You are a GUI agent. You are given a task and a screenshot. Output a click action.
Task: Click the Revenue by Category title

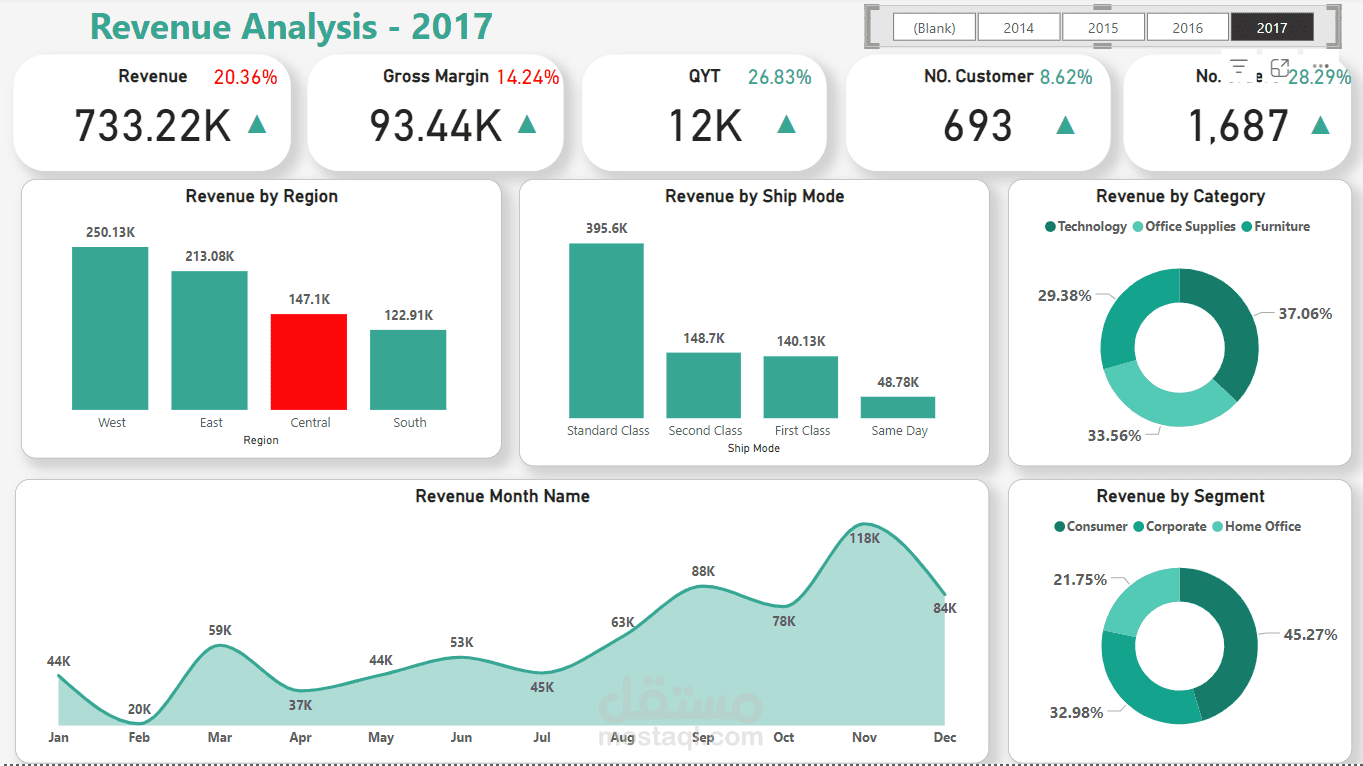click(1181, 197)
